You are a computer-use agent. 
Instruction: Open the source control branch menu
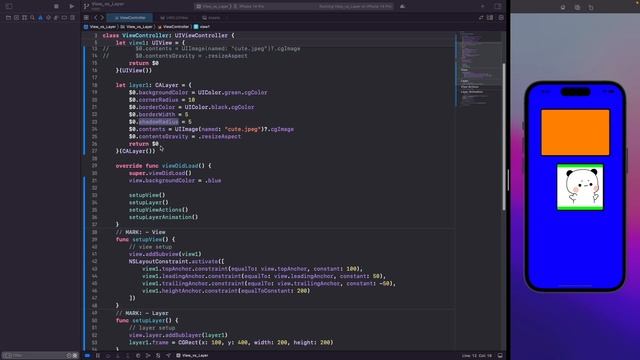coord(86,6)
